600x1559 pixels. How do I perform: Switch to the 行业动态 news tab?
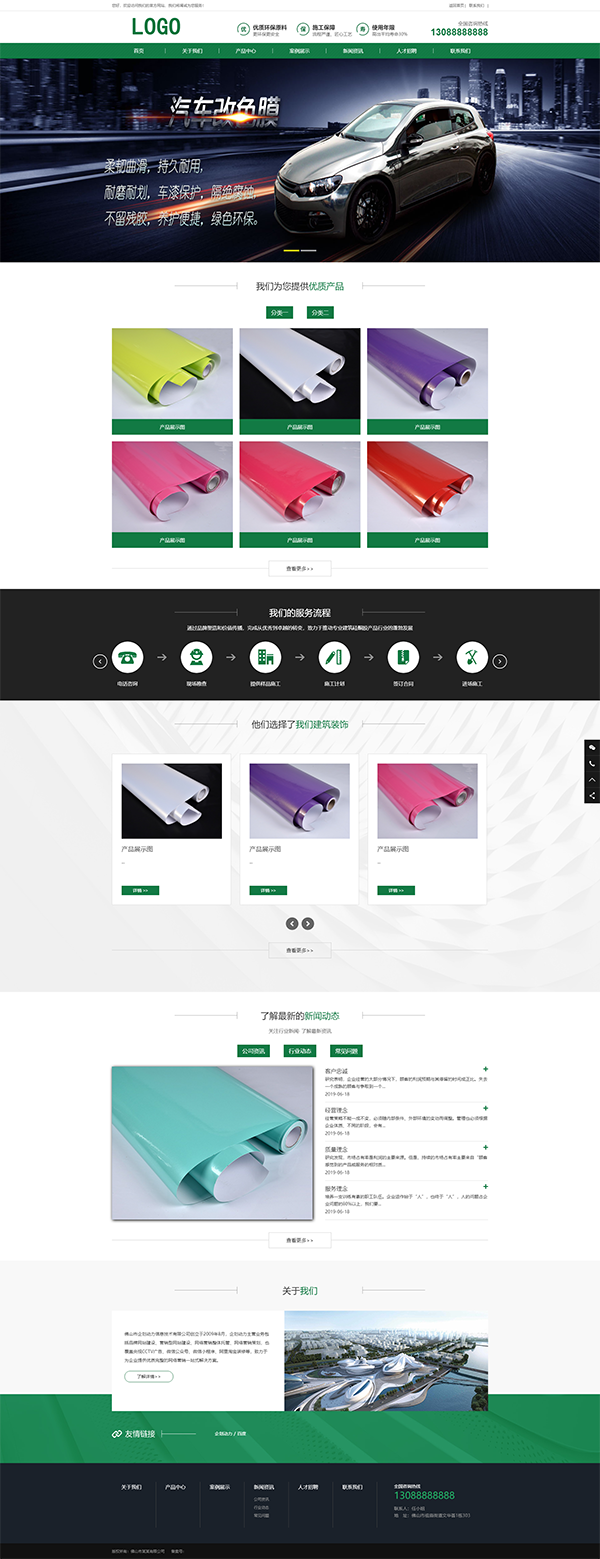300,1051
